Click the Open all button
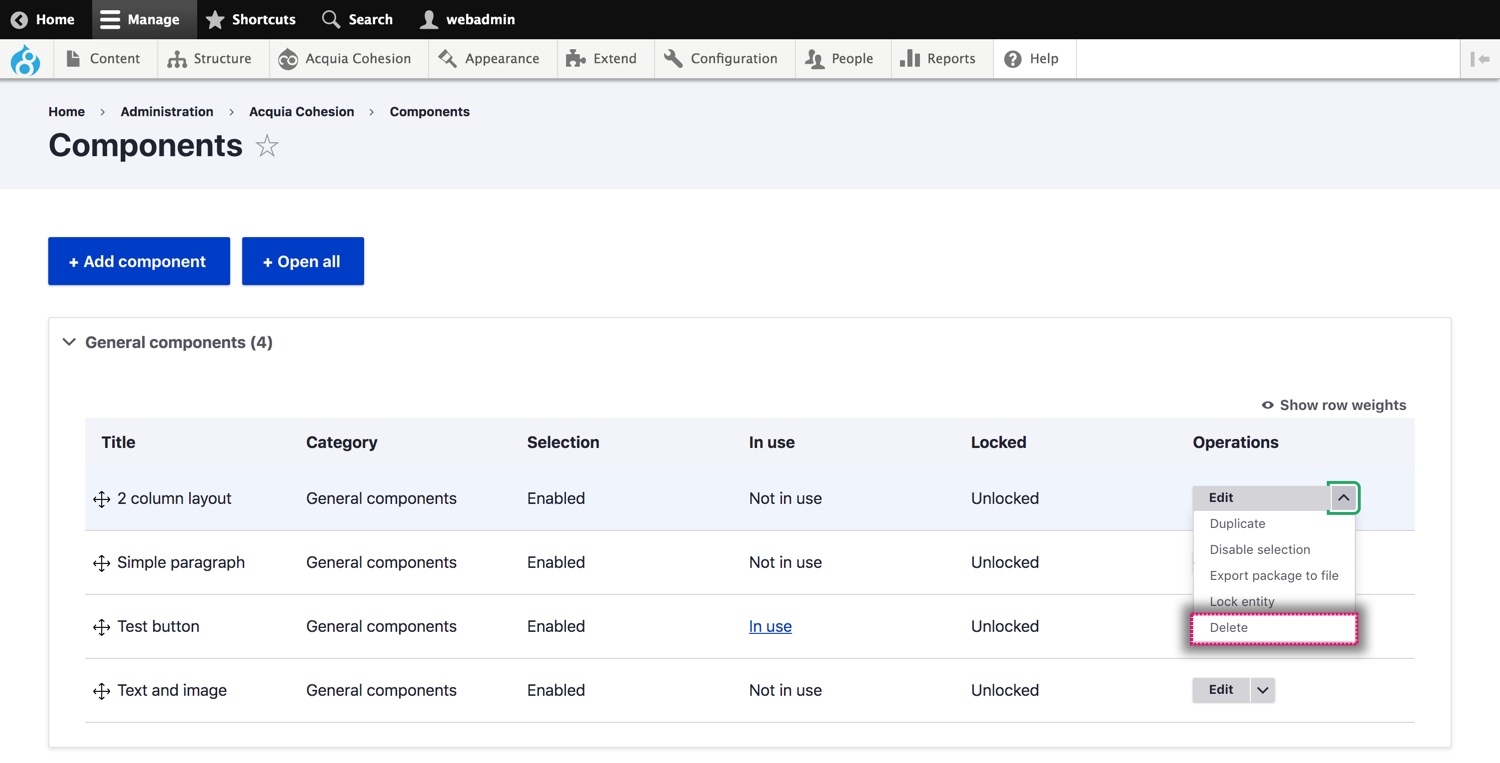The height and width of the screenshot is (763, 1500). coord(303,261)
